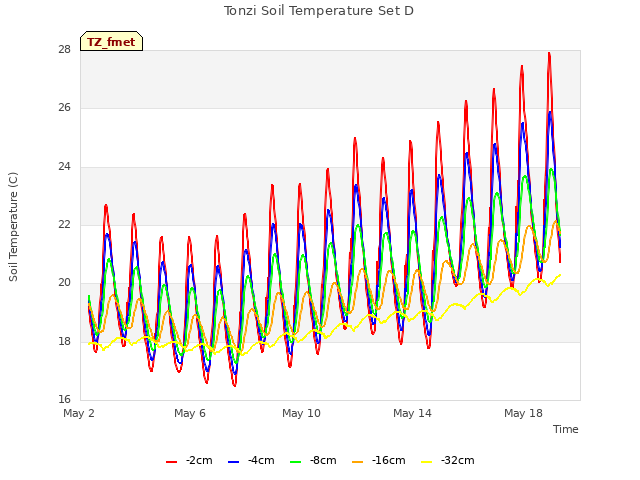Click the May 18 x-axis tick label

[x=523, y=413]
